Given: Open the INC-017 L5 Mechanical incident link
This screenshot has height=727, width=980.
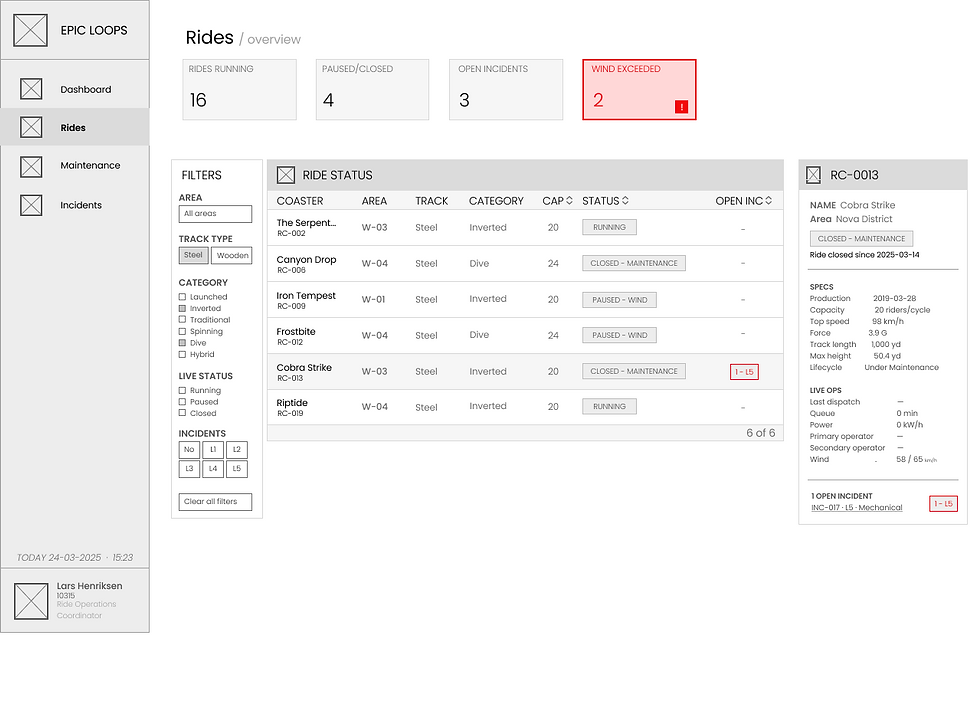Looking at the screenshot, I should pos(857,508).
